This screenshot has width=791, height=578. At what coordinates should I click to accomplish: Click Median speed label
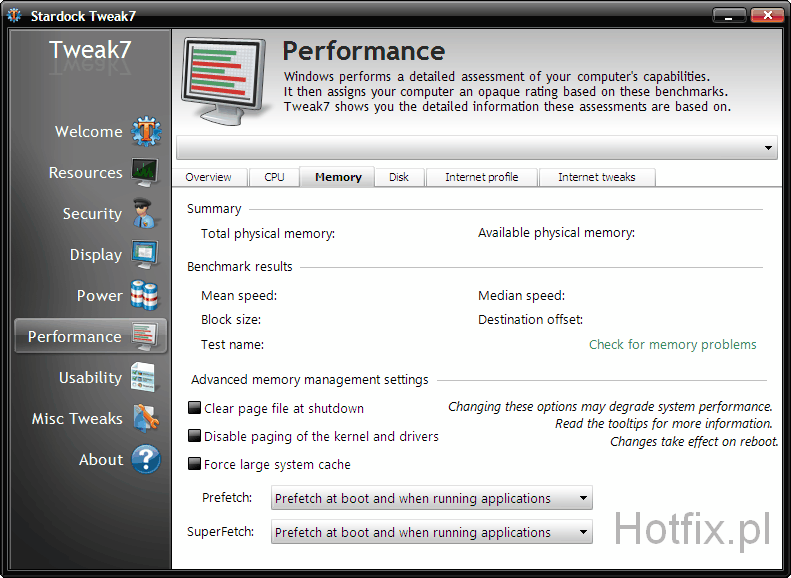[x=522, y=296]
